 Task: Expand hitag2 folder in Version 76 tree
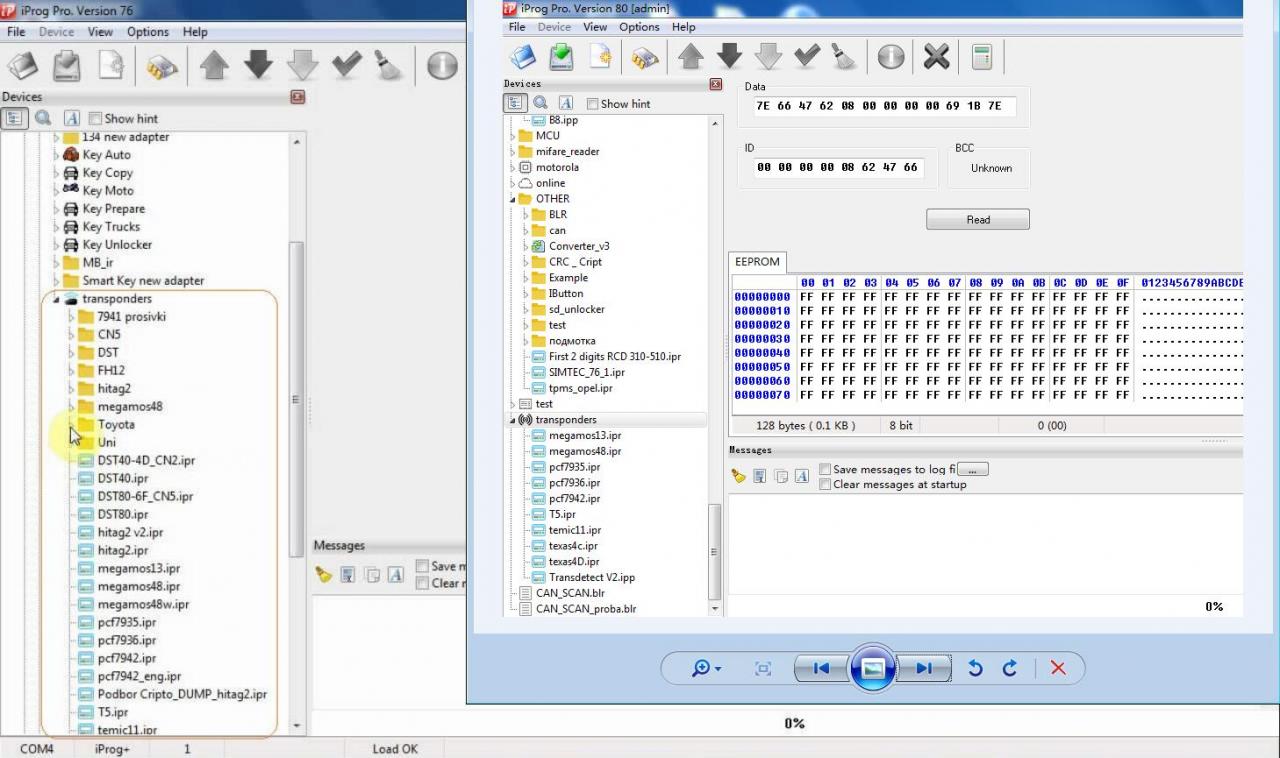click(x=71, y=389)
